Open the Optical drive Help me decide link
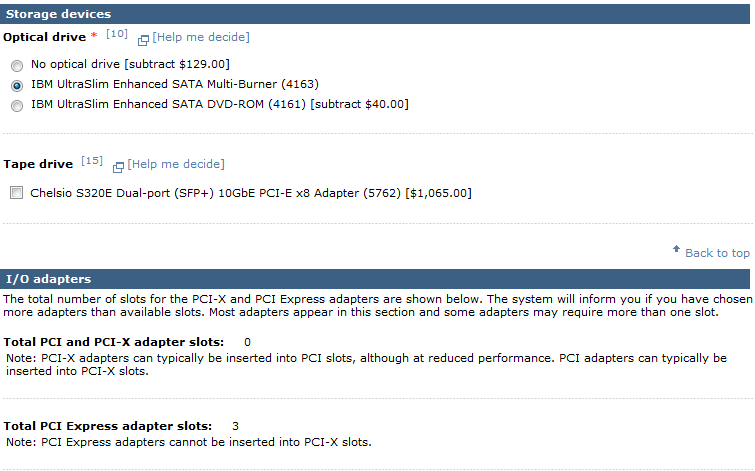 (x=201, y=37)
